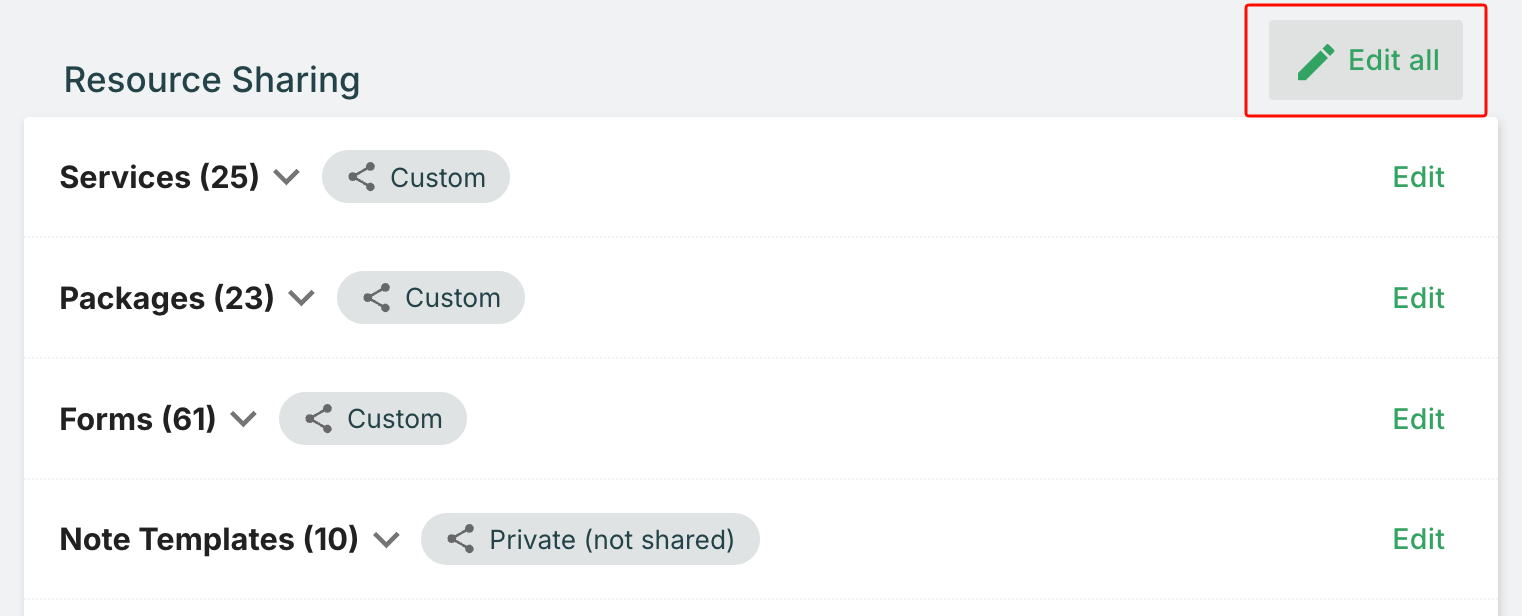Click the share icon in Note Templates badge
Image resolution: width=1522 pixels, height=616 pixels.
coord(460,540)
